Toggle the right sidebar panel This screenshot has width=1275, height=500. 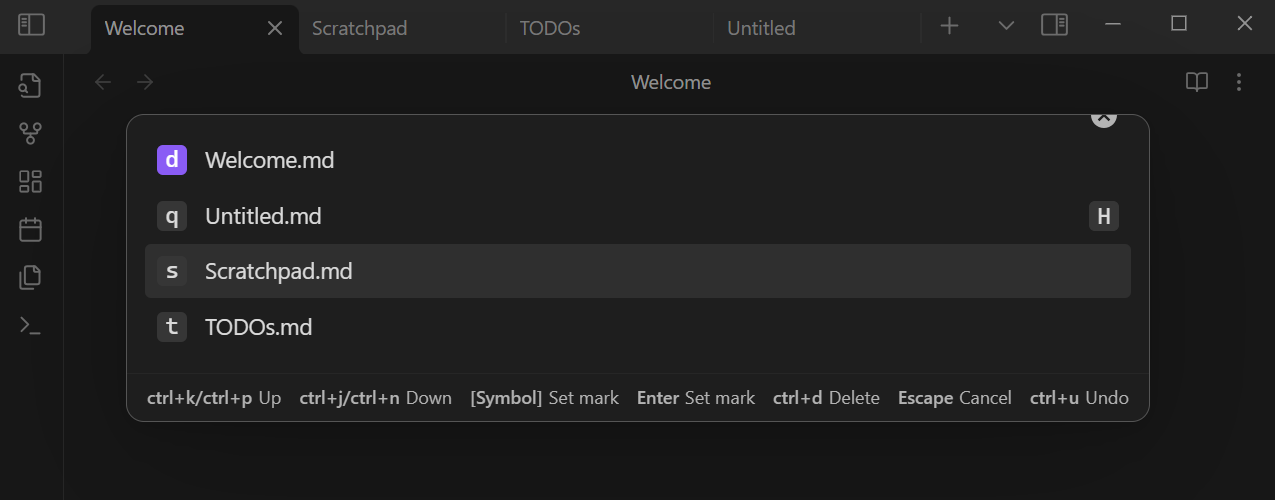[1054, 25]
